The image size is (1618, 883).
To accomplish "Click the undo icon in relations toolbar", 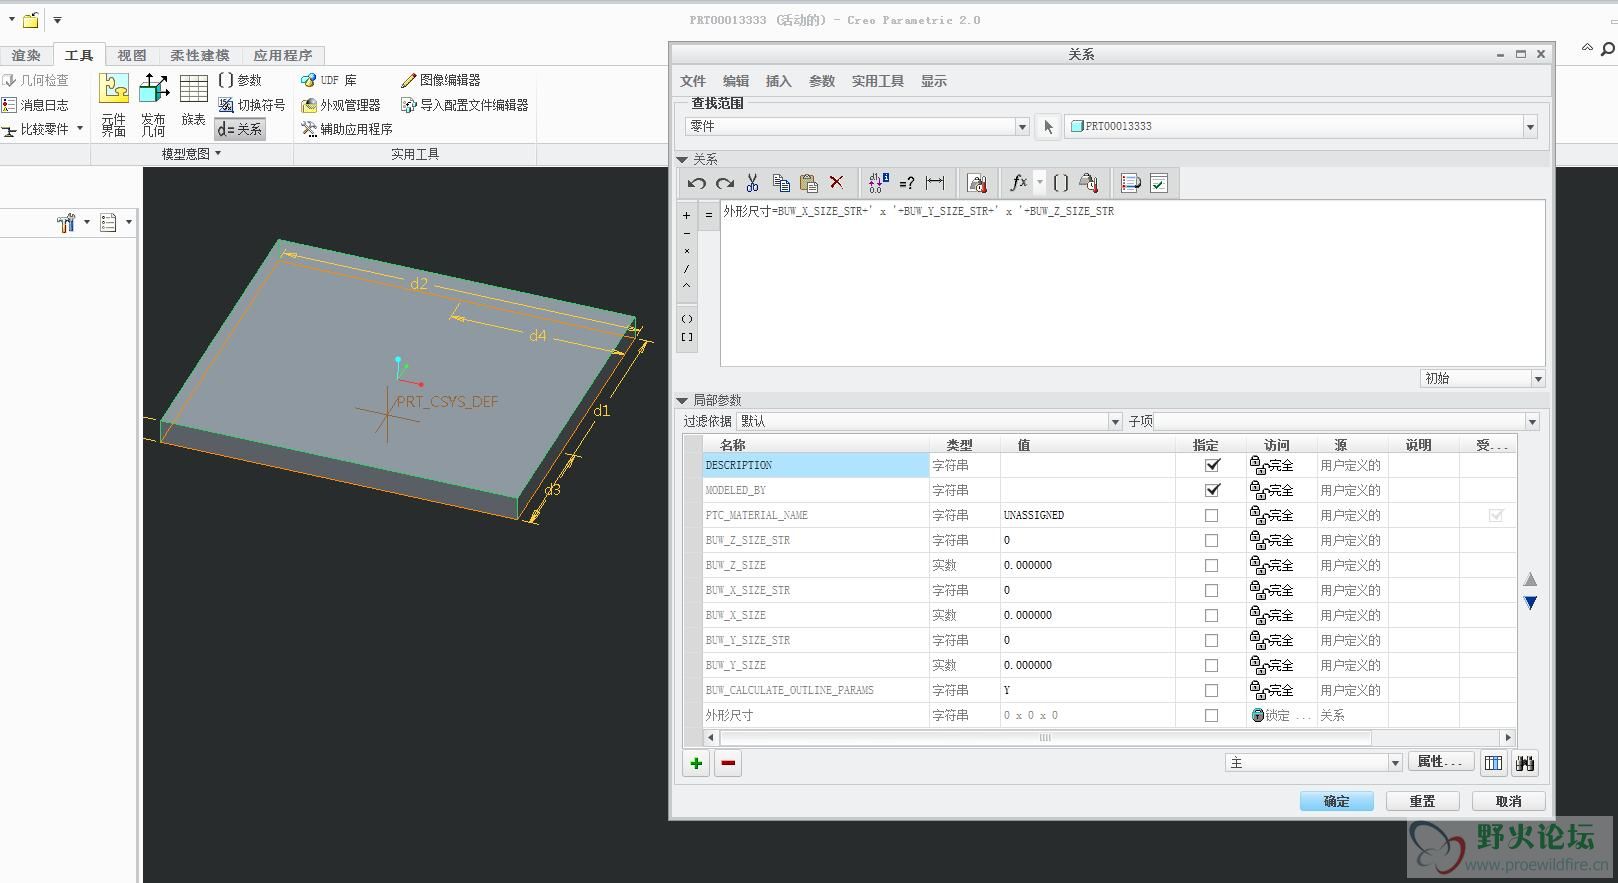I will [697, 183].
